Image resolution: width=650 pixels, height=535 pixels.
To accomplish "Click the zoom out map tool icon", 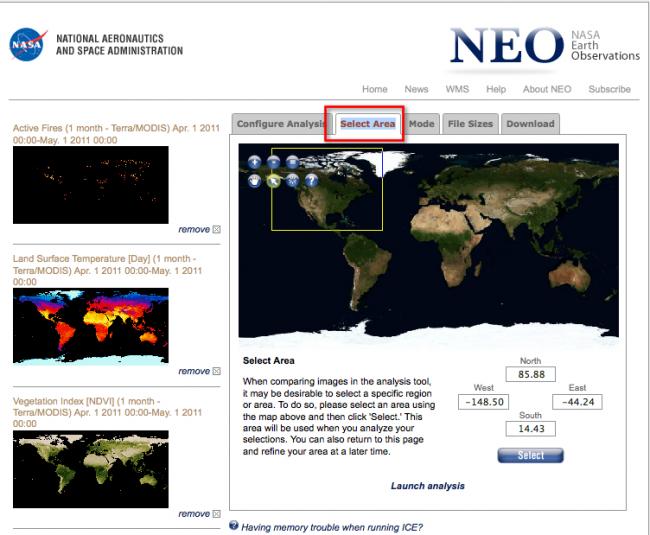I will point(273,161).
